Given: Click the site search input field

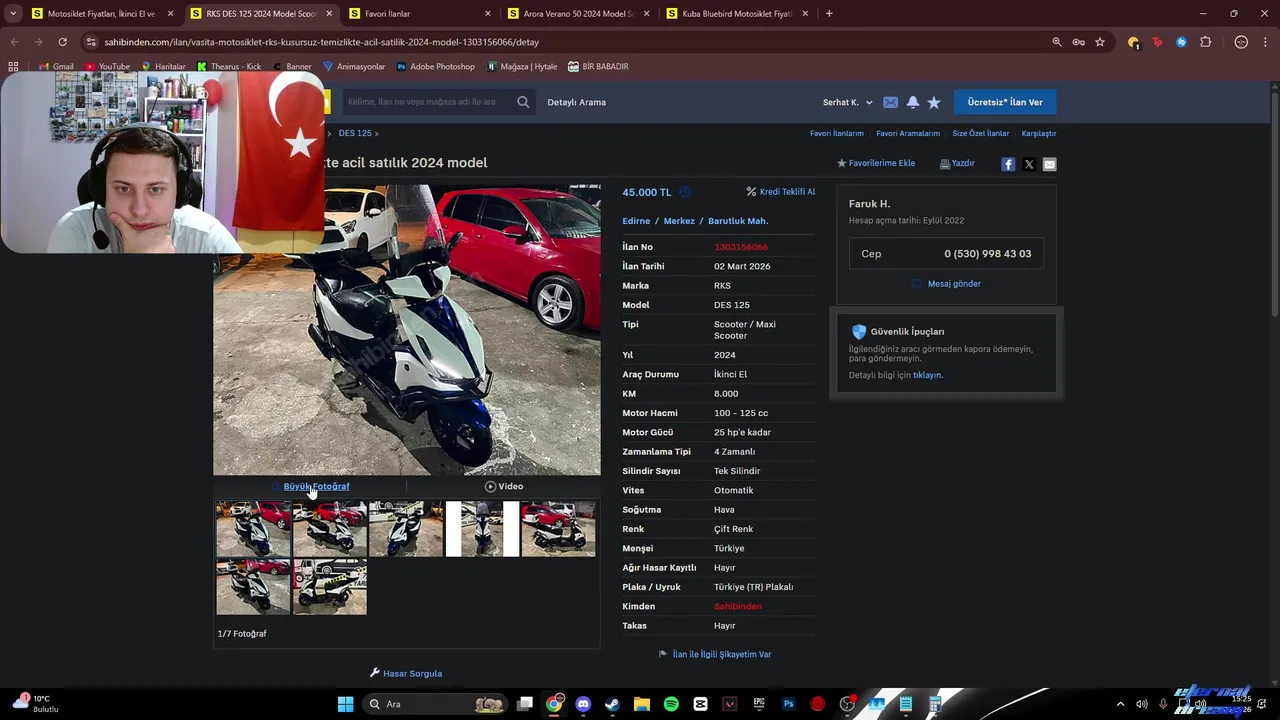Looking at the screenshot, I should 428,102.
